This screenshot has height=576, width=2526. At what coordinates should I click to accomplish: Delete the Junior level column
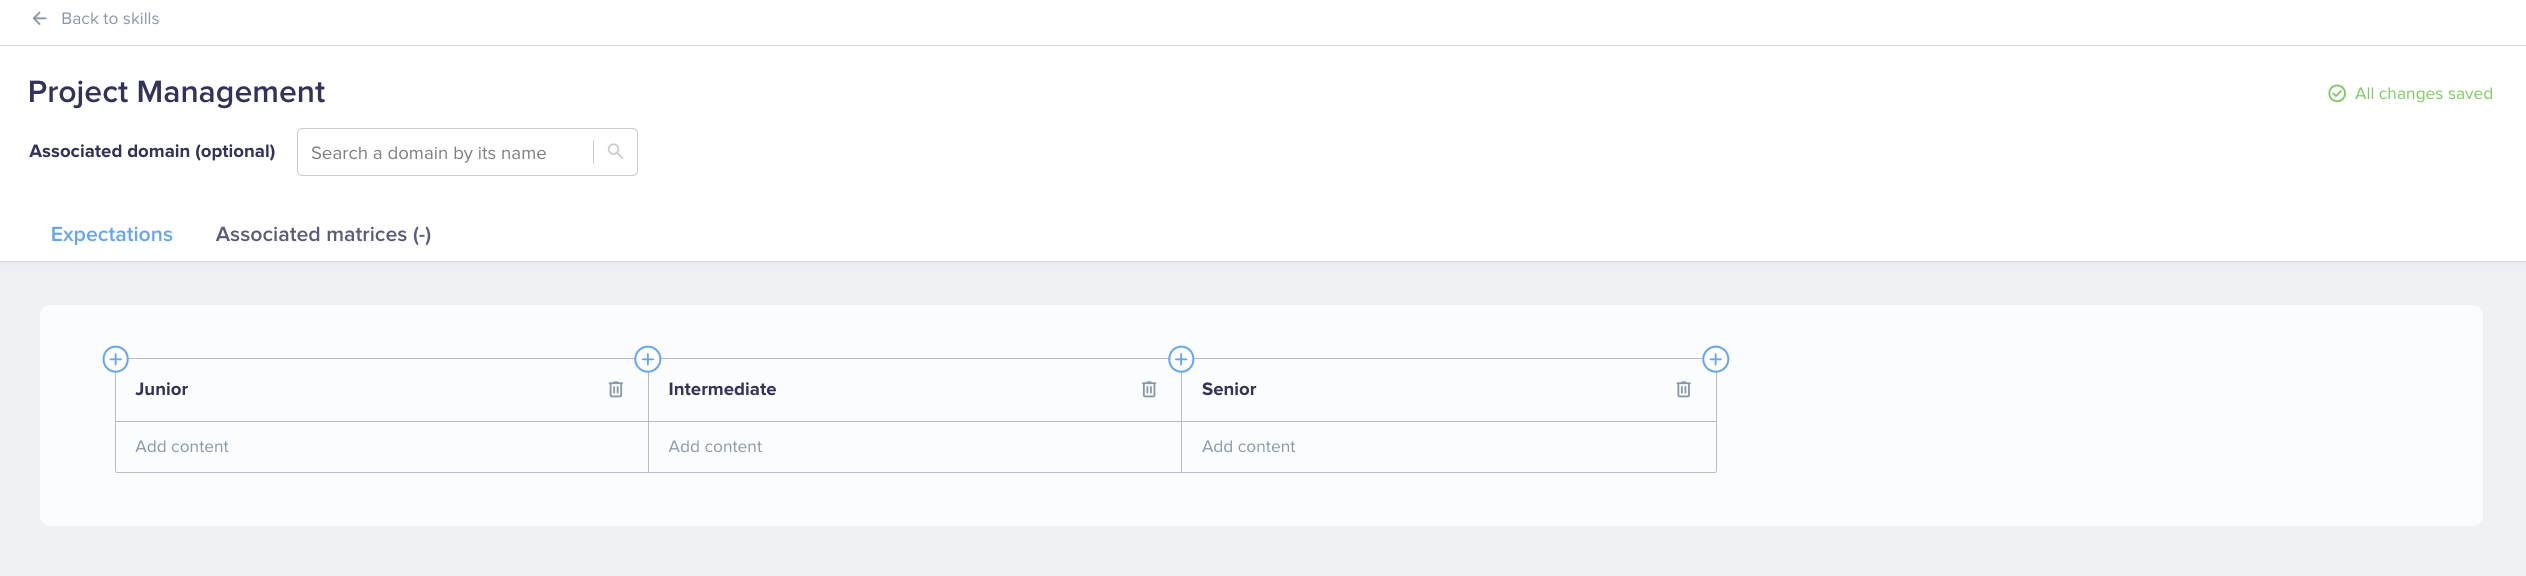[616, 389]
